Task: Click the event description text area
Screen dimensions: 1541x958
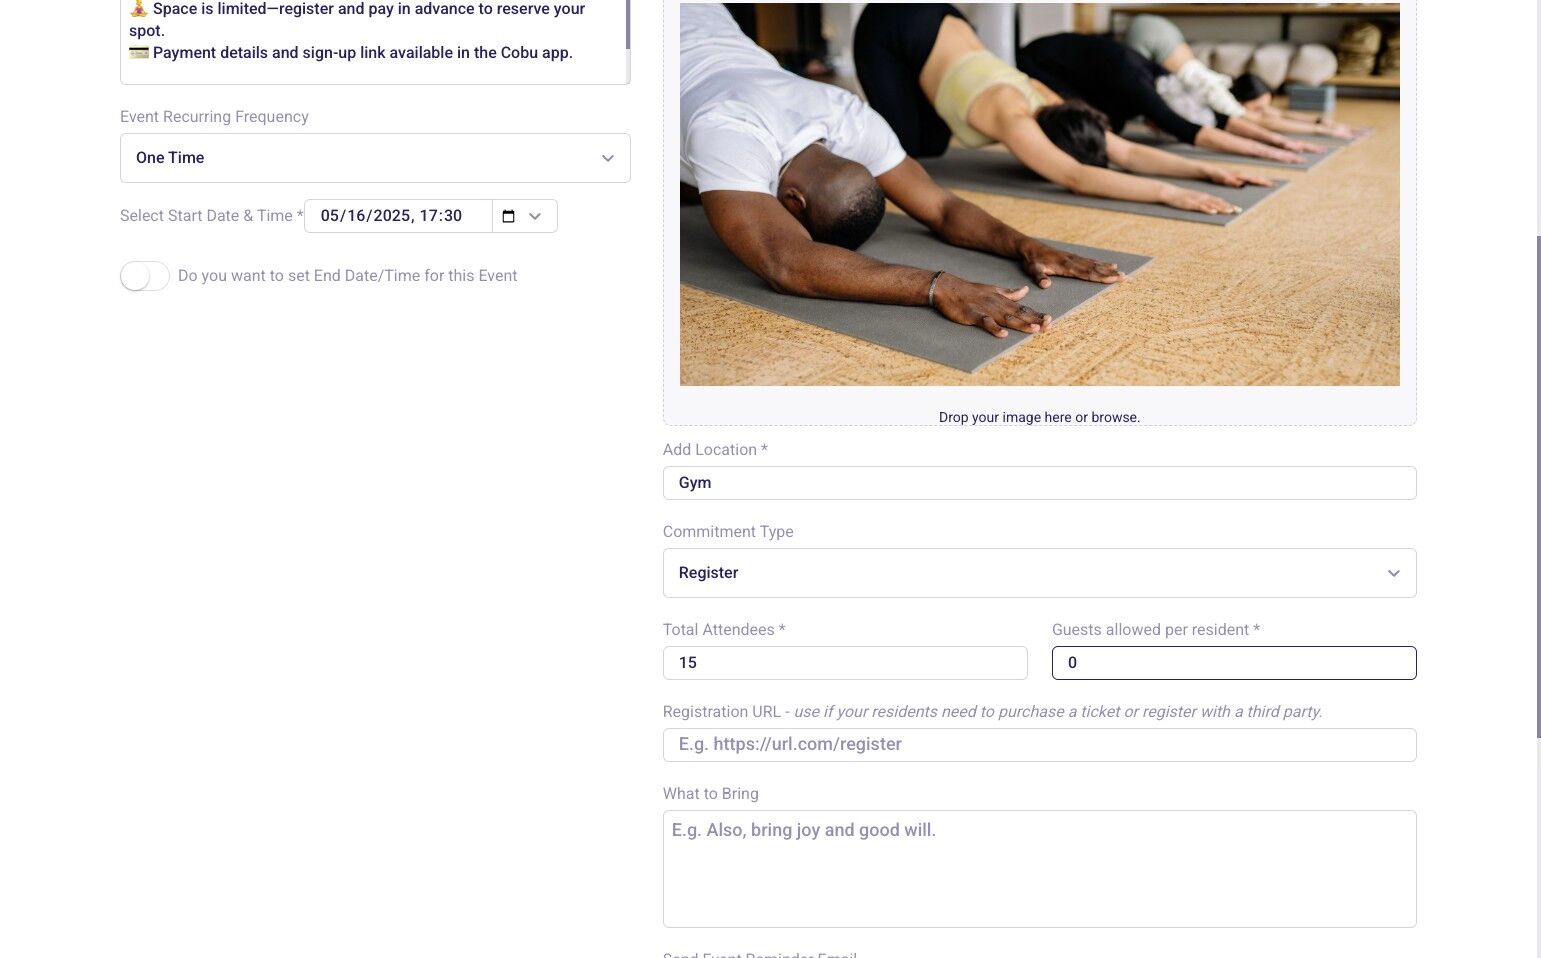Action: [372, 41]
